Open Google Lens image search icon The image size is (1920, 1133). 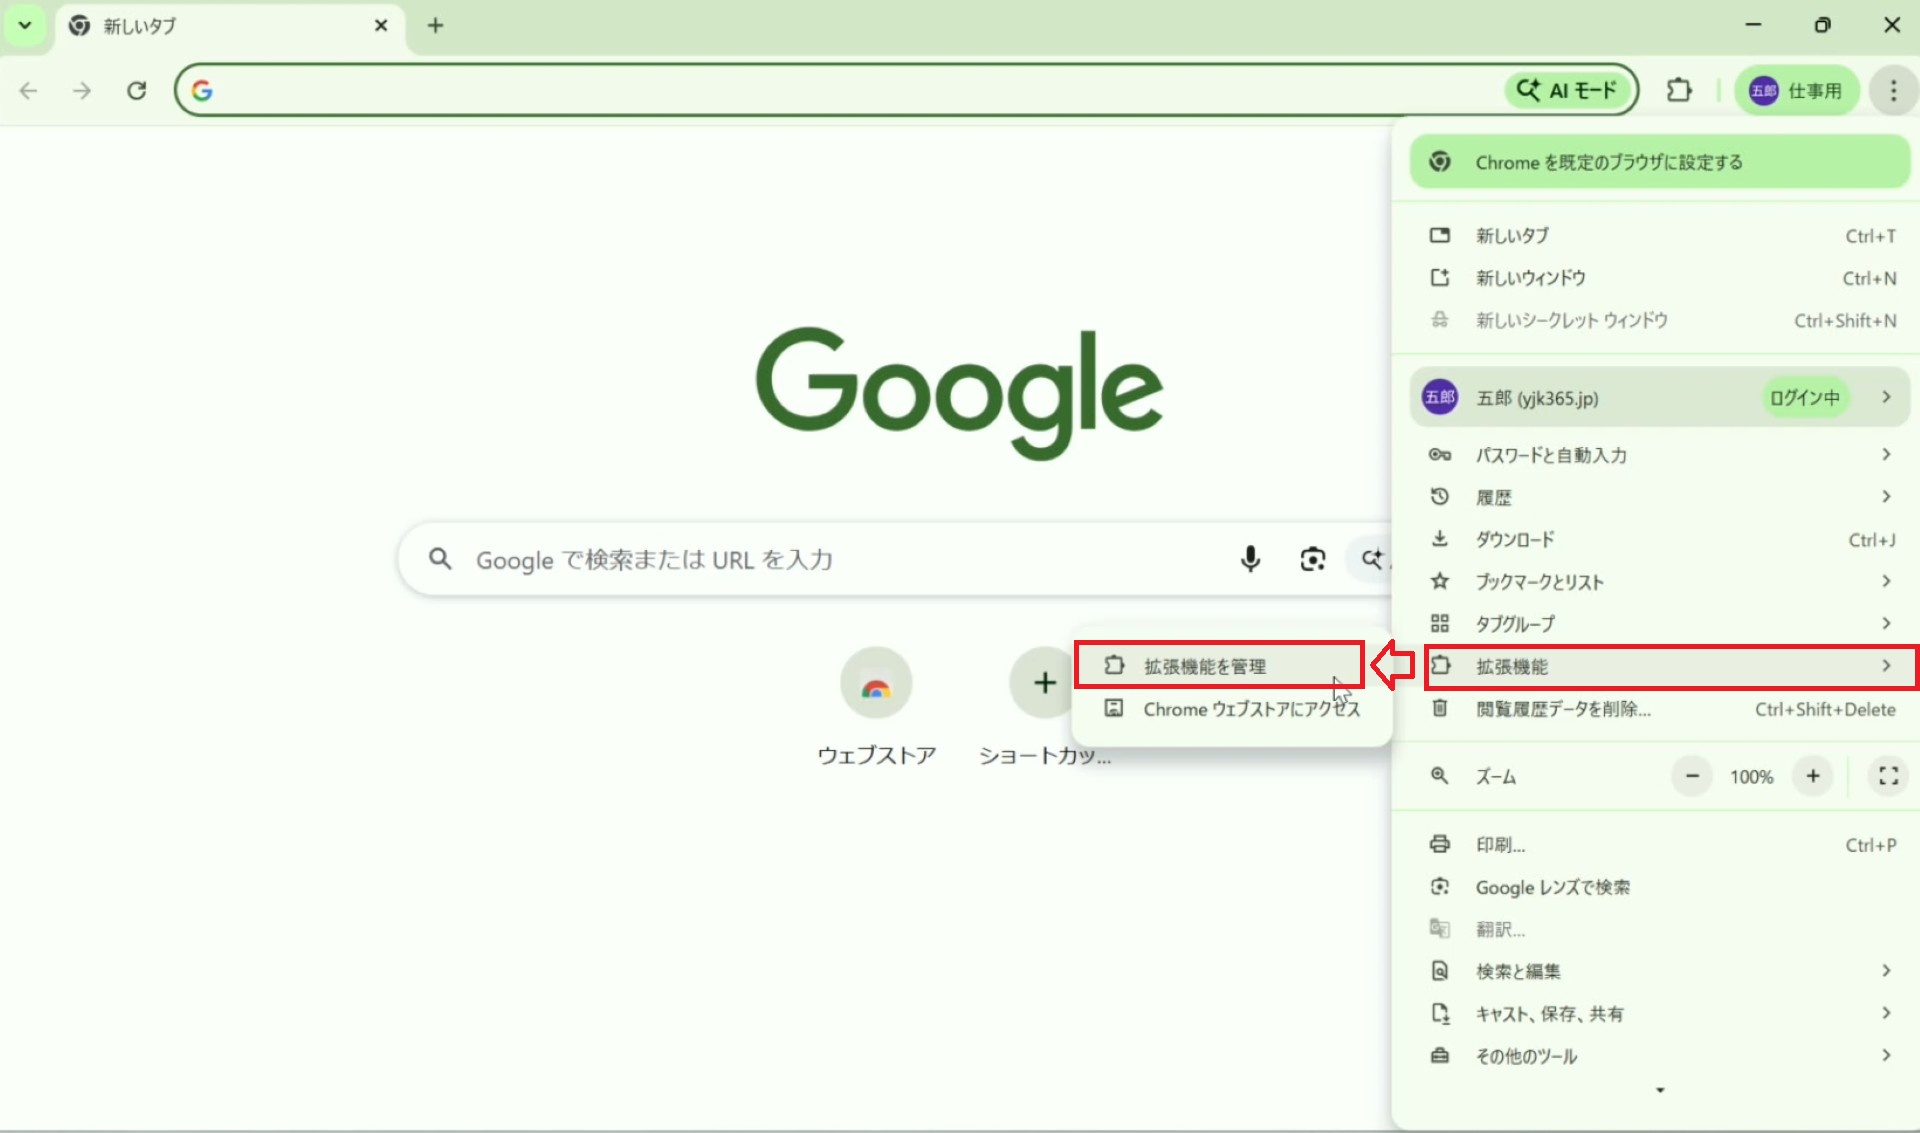click(x=1312, y=559)
